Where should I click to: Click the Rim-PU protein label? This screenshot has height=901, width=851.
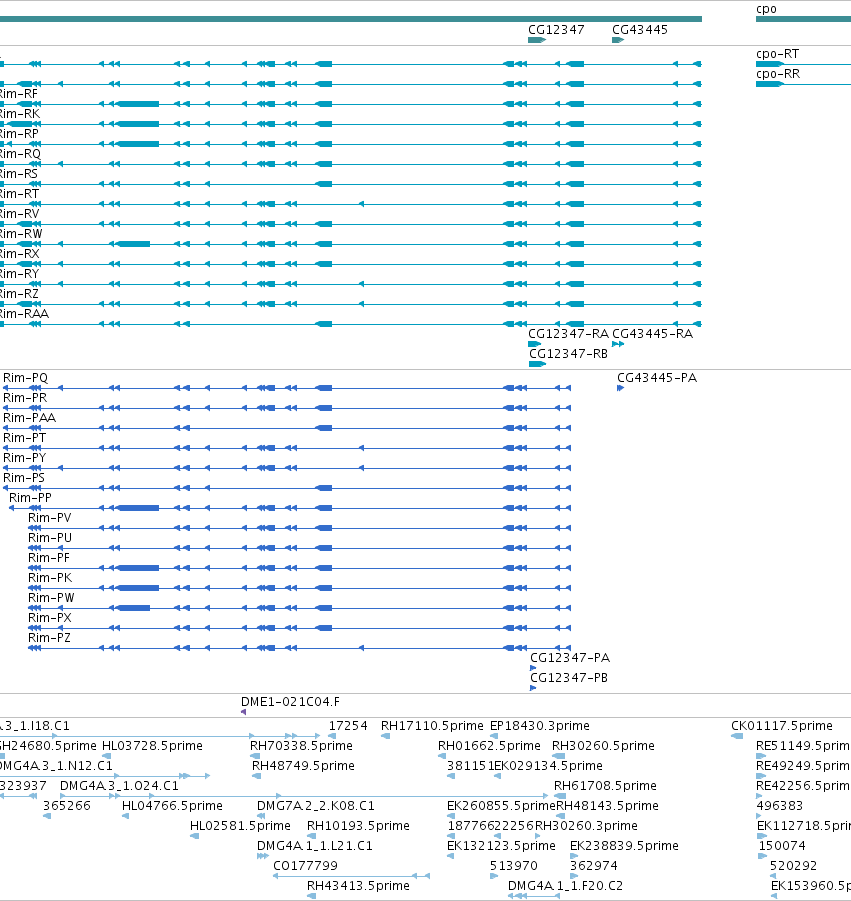click(50, 538)
